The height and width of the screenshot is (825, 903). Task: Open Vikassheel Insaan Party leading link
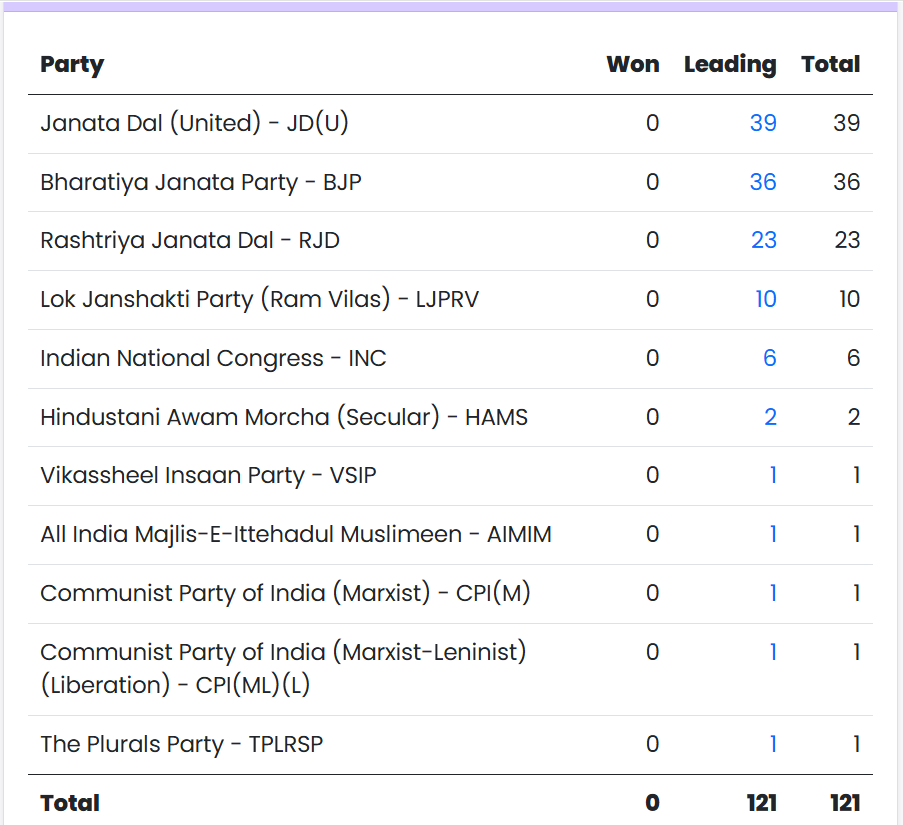point(773,475)
